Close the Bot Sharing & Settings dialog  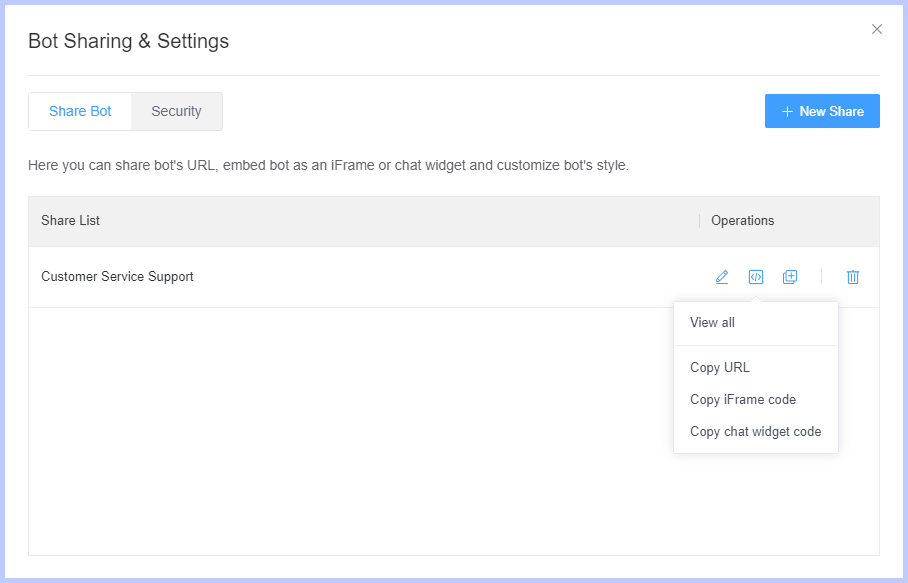pos(877,29)
